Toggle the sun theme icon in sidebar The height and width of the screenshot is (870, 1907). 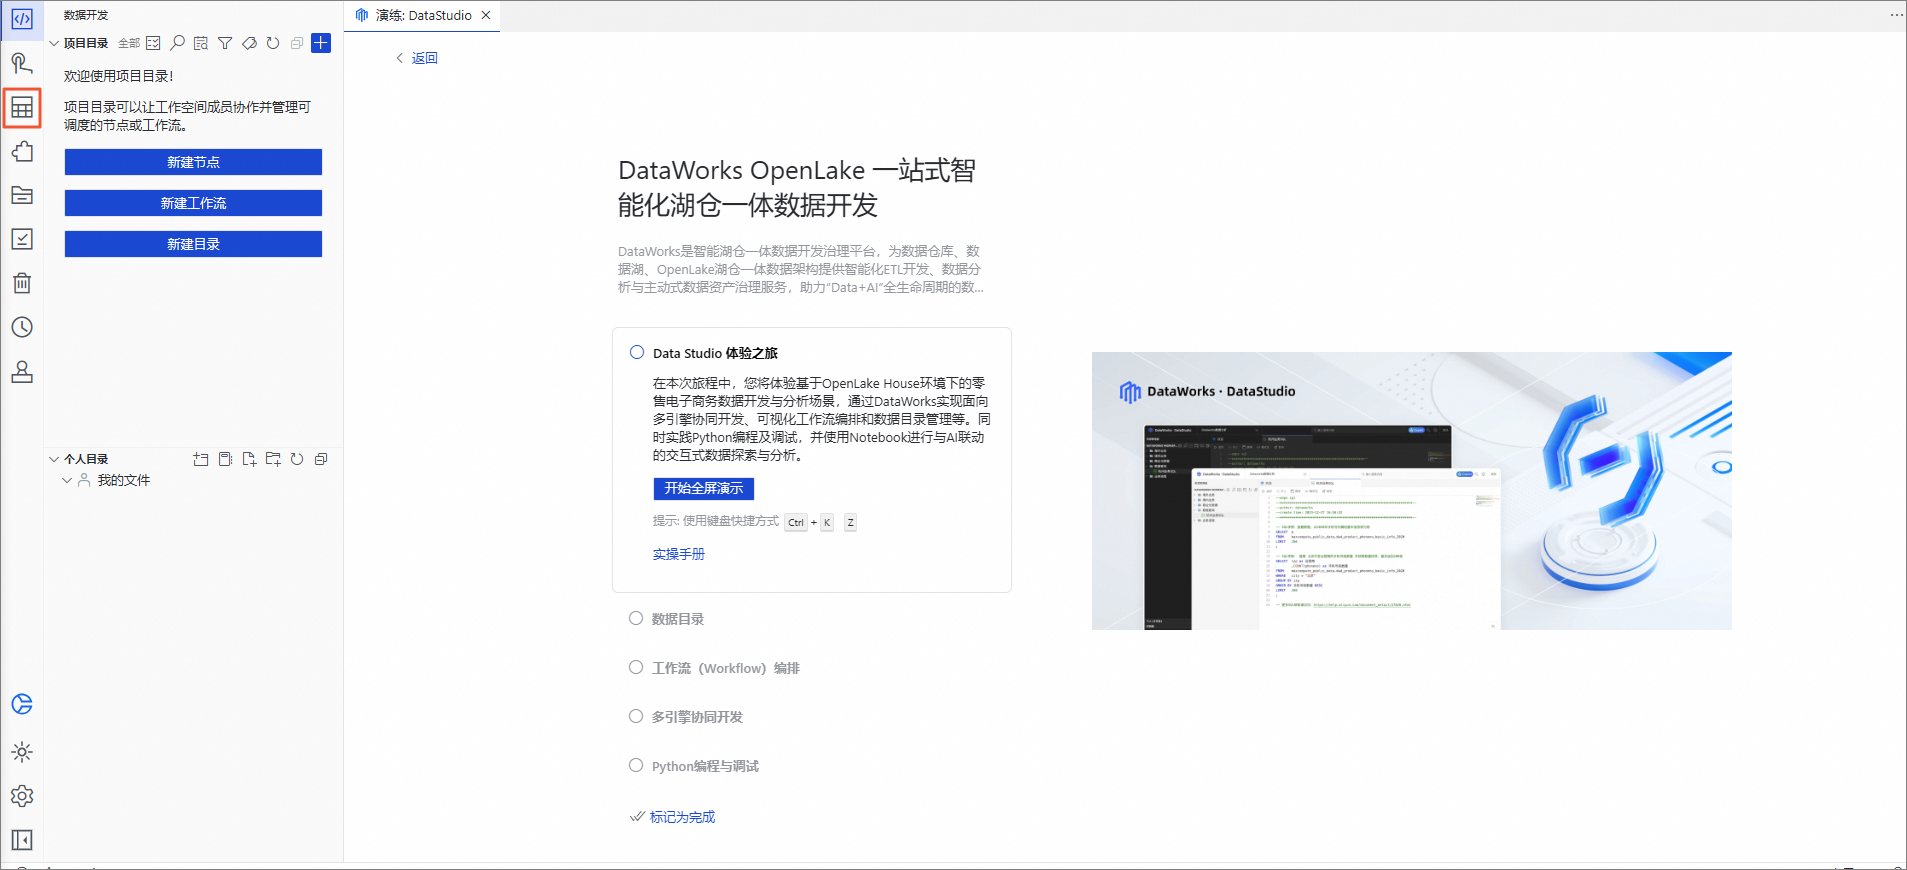(22, 752)
